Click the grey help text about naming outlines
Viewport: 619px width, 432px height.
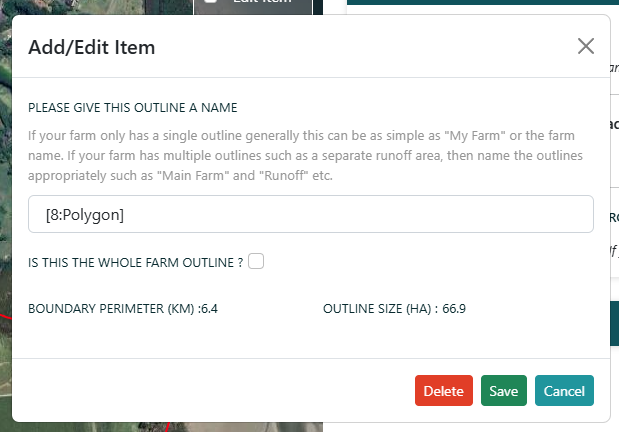[x=305, y=156]
